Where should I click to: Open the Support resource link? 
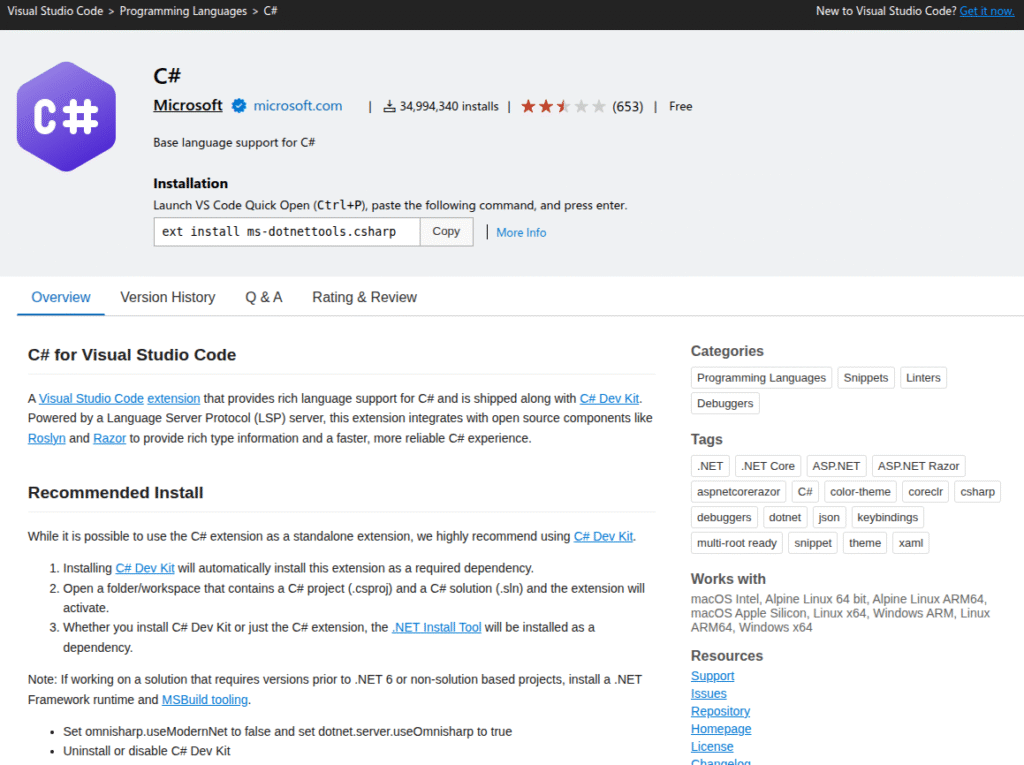coord(712,676)
